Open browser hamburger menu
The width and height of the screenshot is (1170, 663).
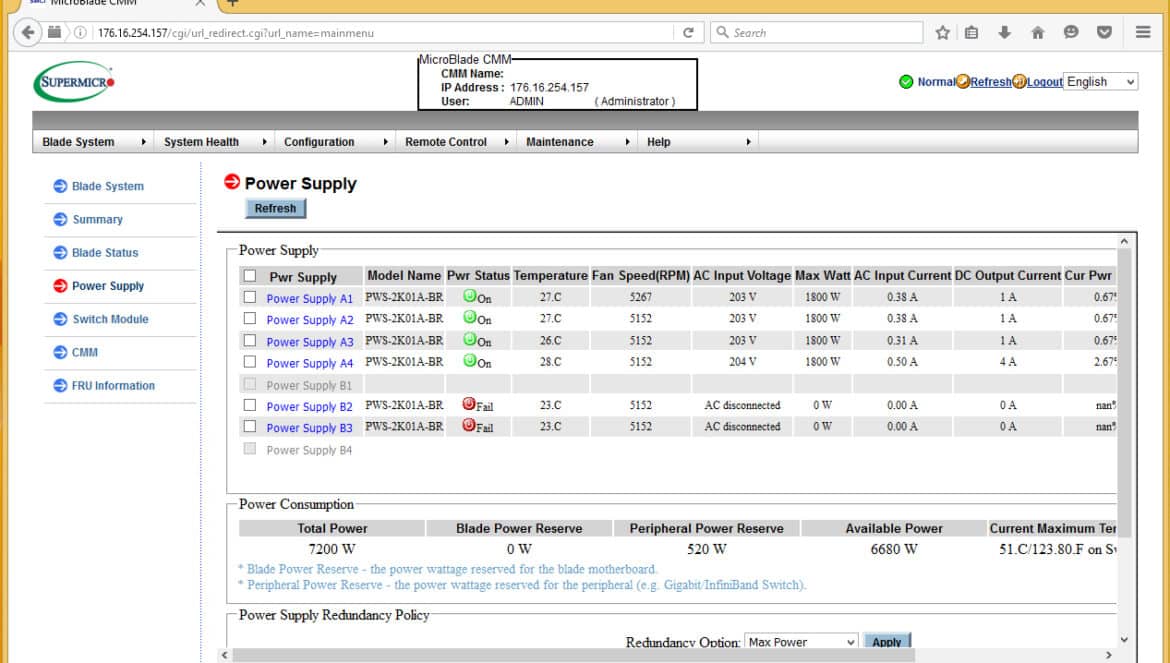1142,32
